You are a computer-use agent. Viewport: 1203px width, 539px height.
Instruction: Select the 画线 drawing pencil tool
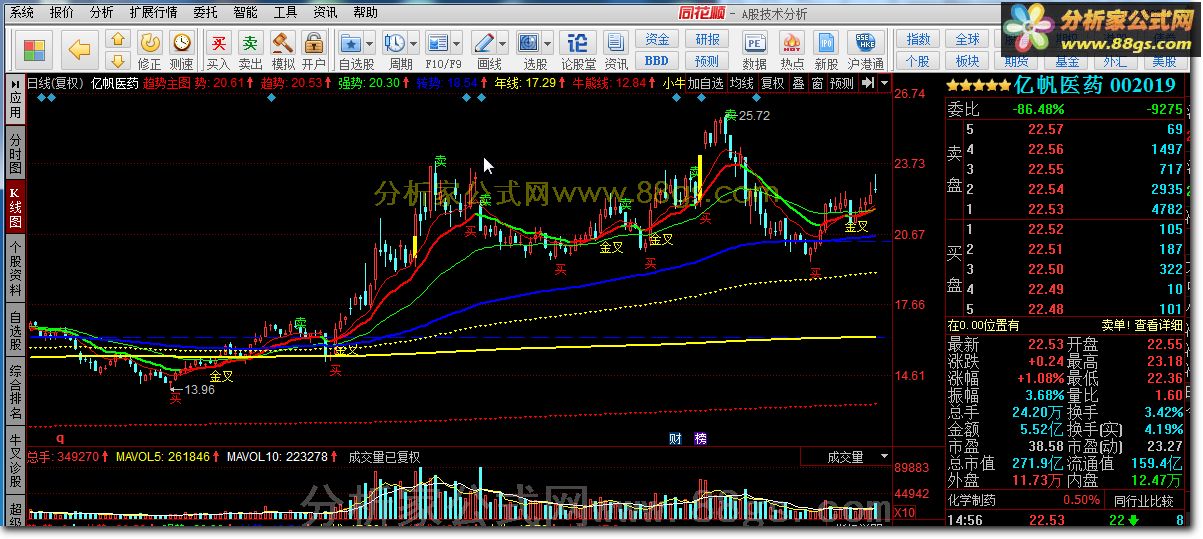click(484, 44)
